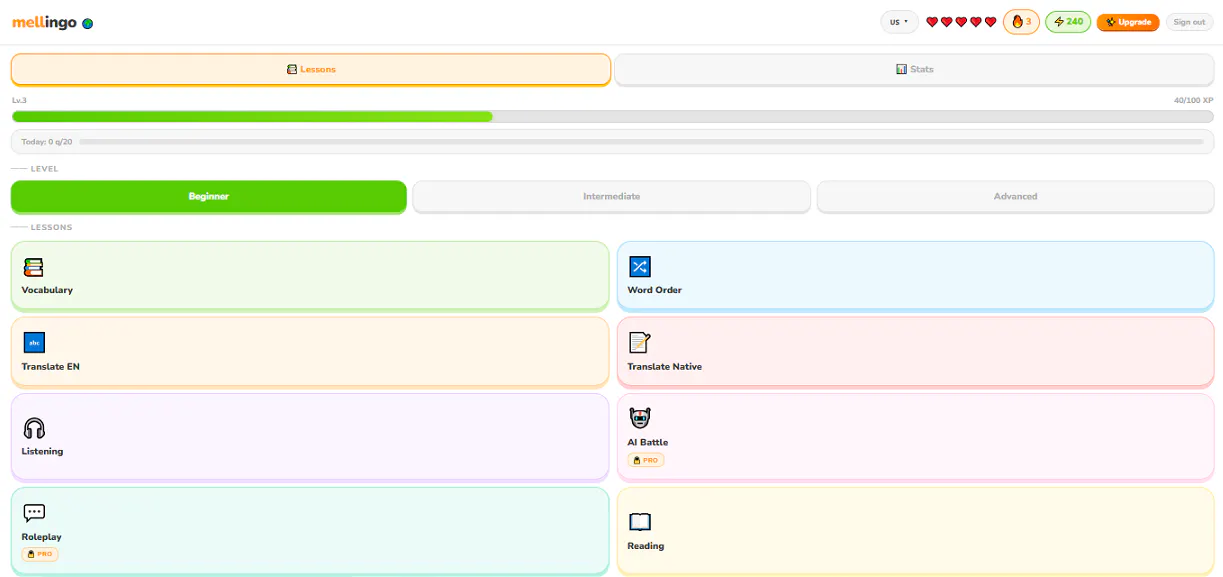
Task: Click the Today 0 q/20 daily goal bar
Action: click(x=612, y=142)
